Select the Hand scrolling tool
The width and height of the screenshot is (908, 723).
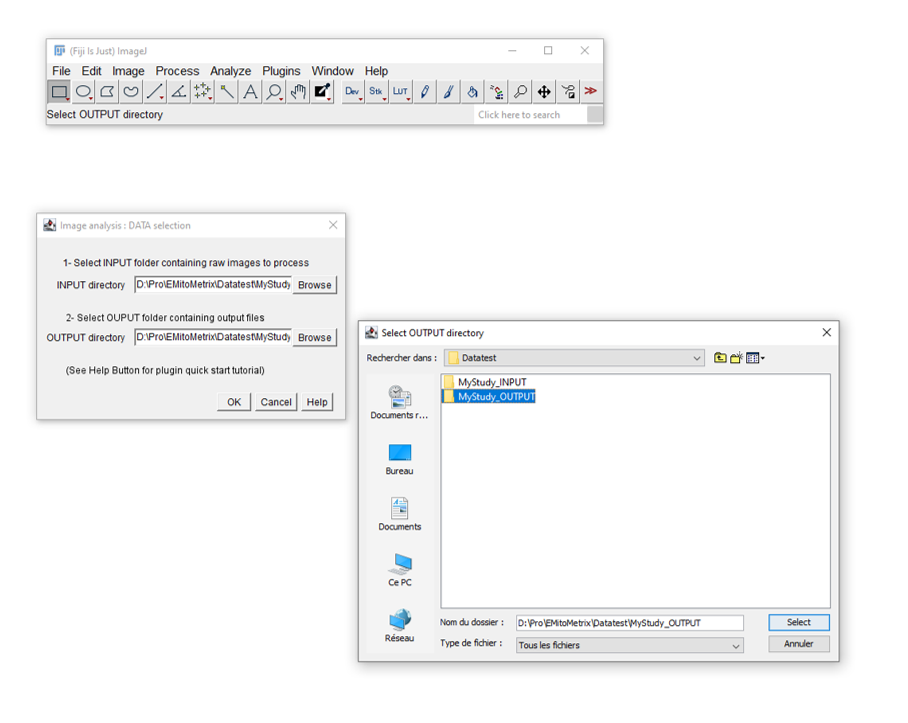298,92
